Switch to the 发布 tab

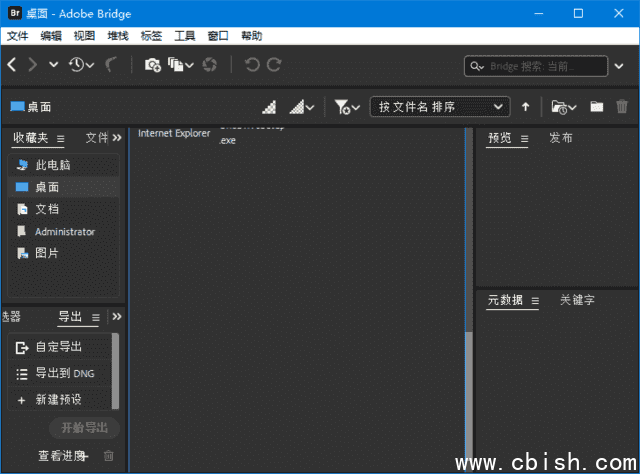[x=560, y=138]
